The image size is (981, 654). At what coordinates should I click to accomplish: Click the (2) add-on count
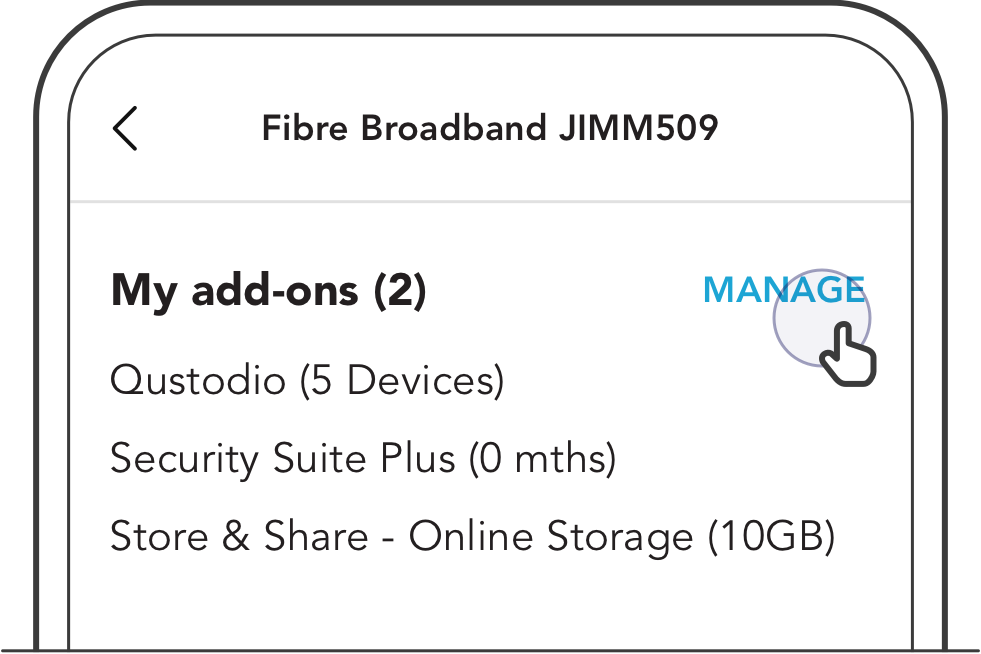pyautogui.click(x=400, y=291)
